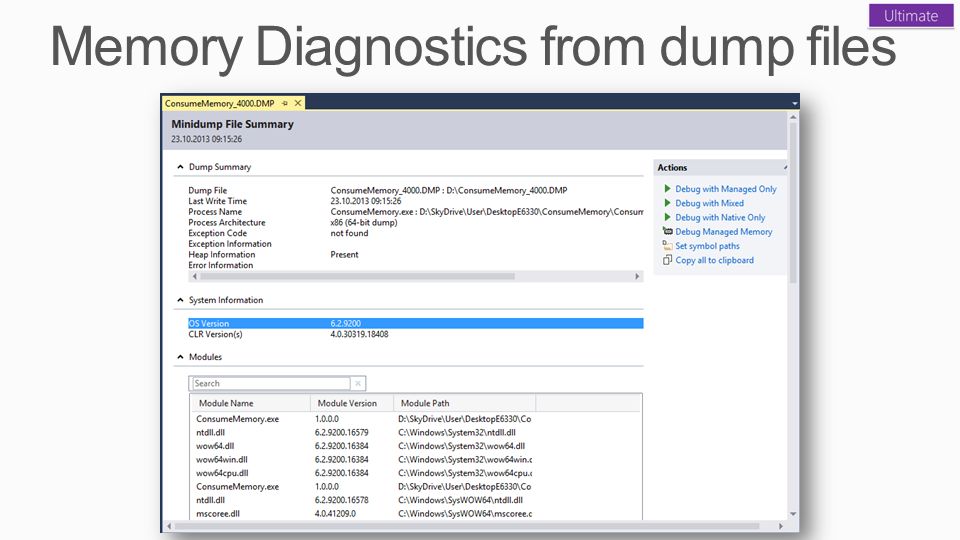Collapse the System Information section
Viewport: 960px width, 540px height.
pos(180,300)
